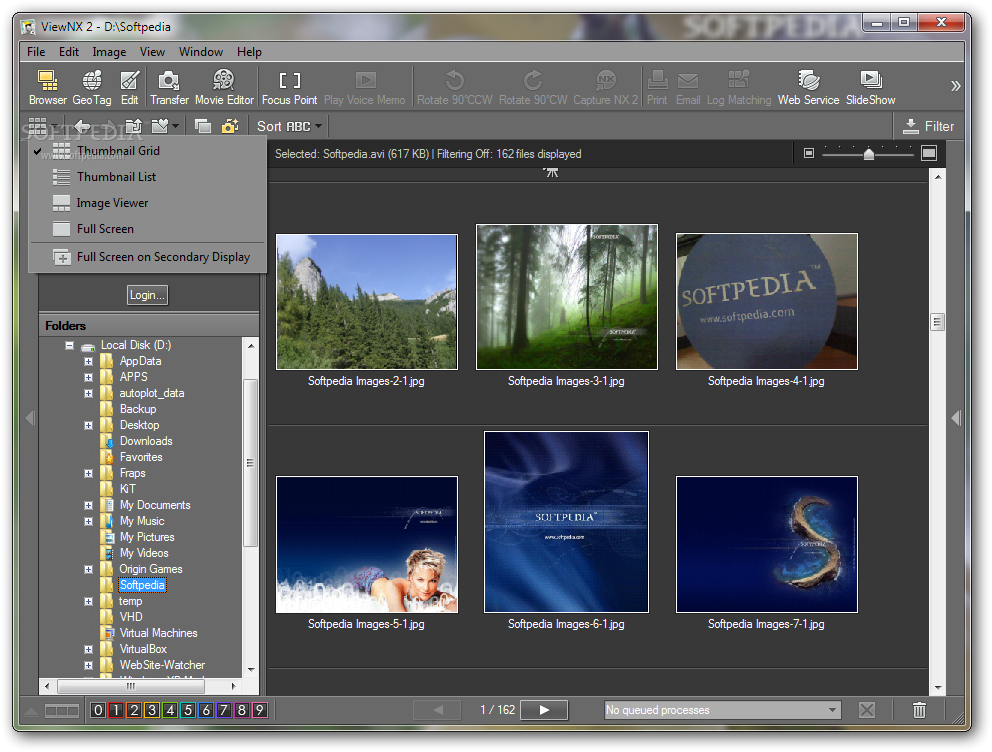Screen dimensions: 992x752
Task: Click the smallest thumbnail size icon
Action: [809, 153]
